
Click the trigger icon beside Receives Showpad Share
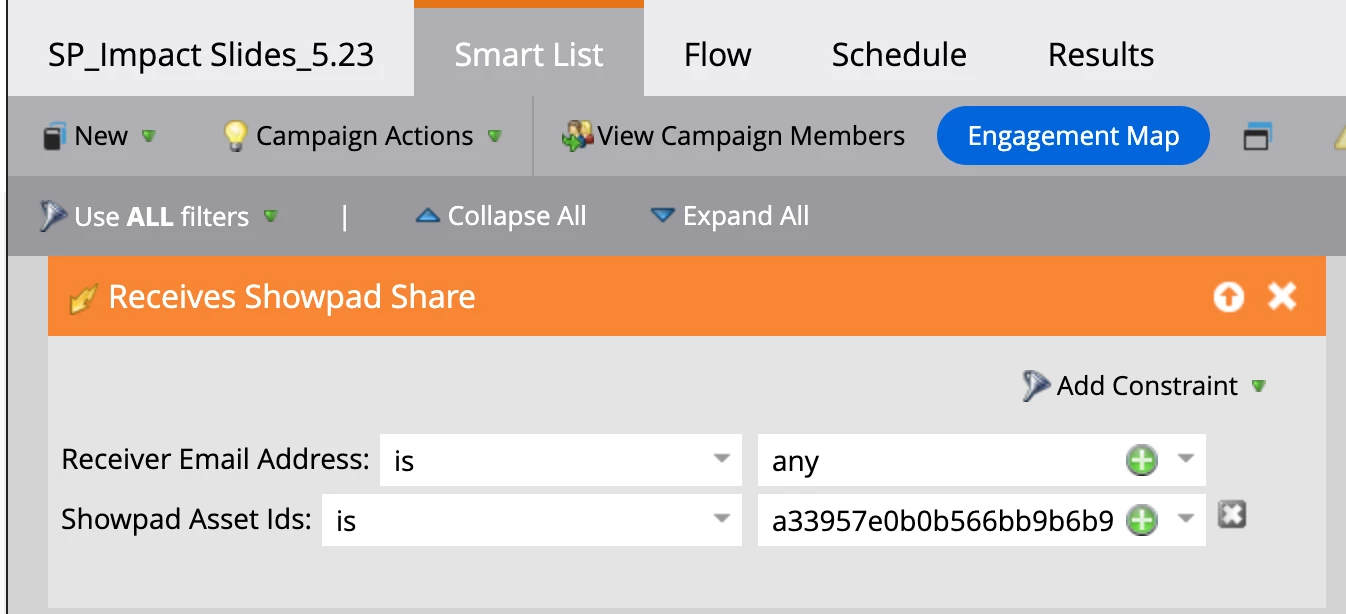tap(82, 298)
